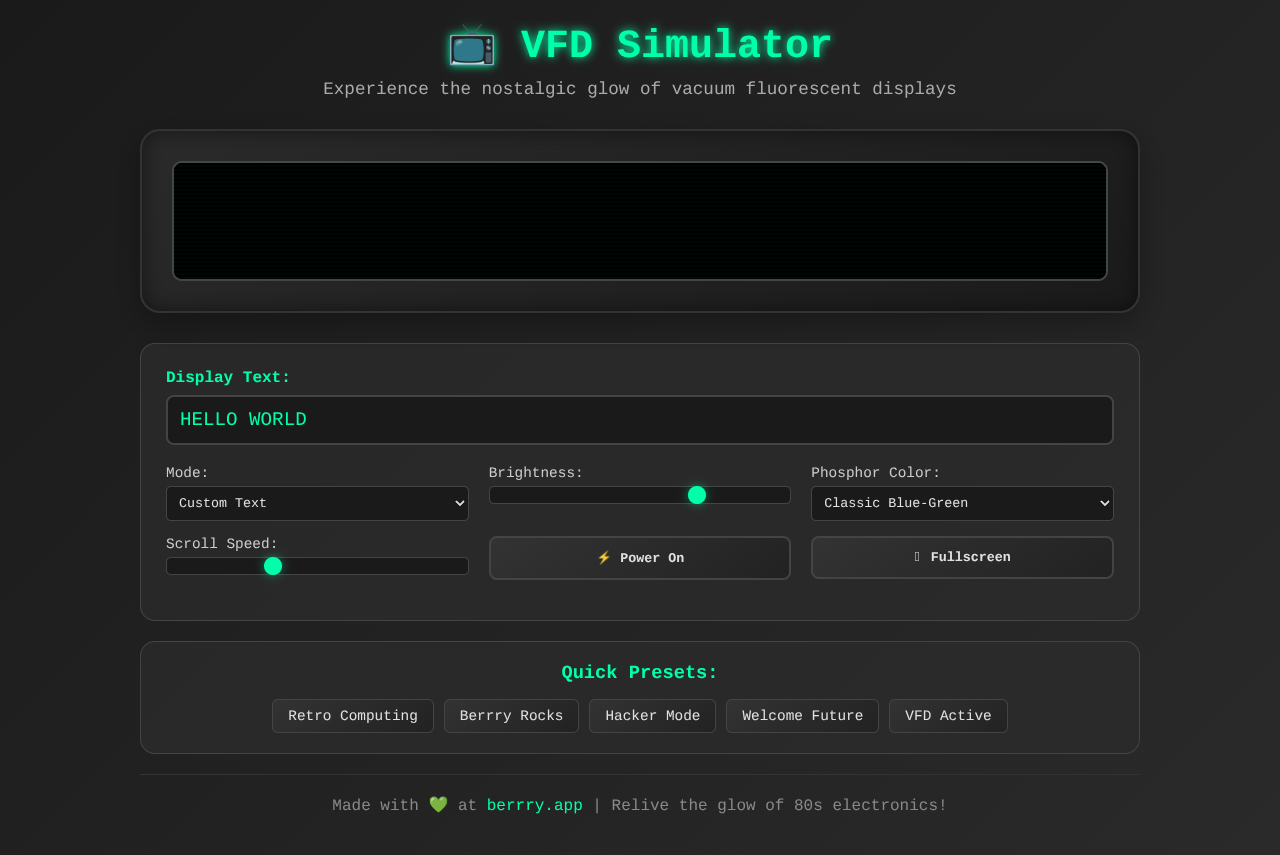Click the VFD display screen area
This screenshot has height=855, width=1280.
640,220
